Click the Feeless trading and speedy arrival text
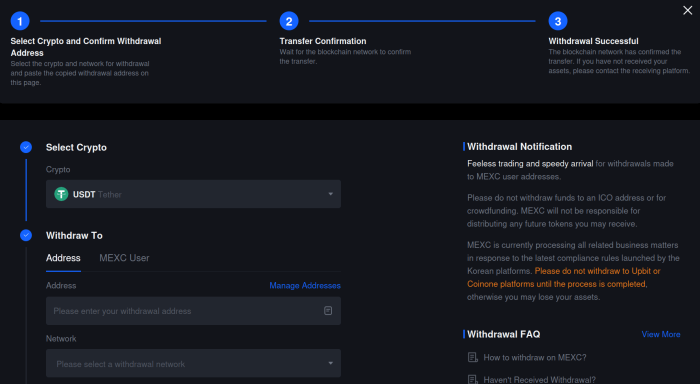 click(530, 163)
